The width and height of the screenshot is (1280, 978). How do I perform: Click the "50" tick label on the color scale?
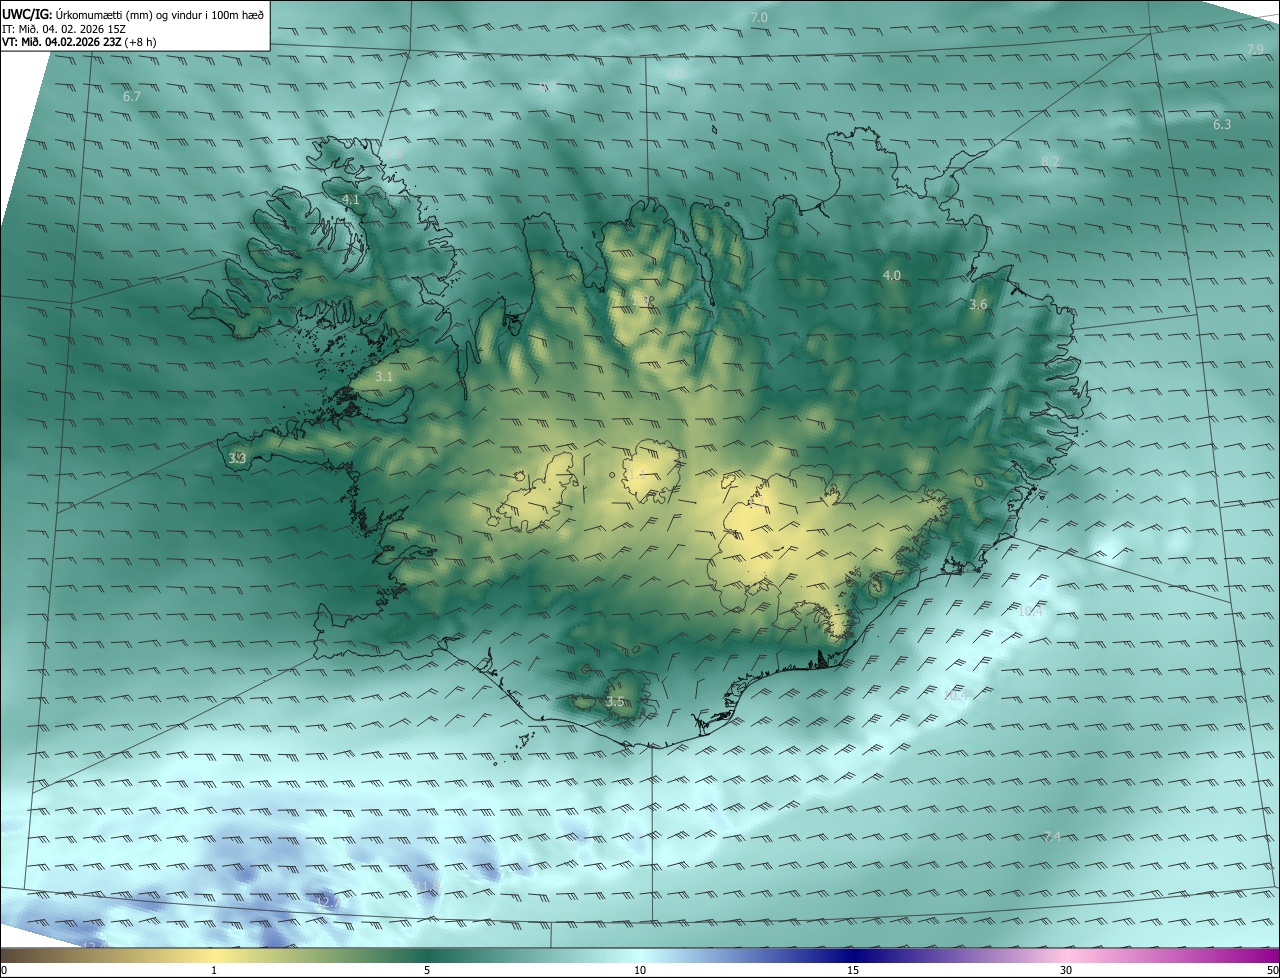point(1272,970)
